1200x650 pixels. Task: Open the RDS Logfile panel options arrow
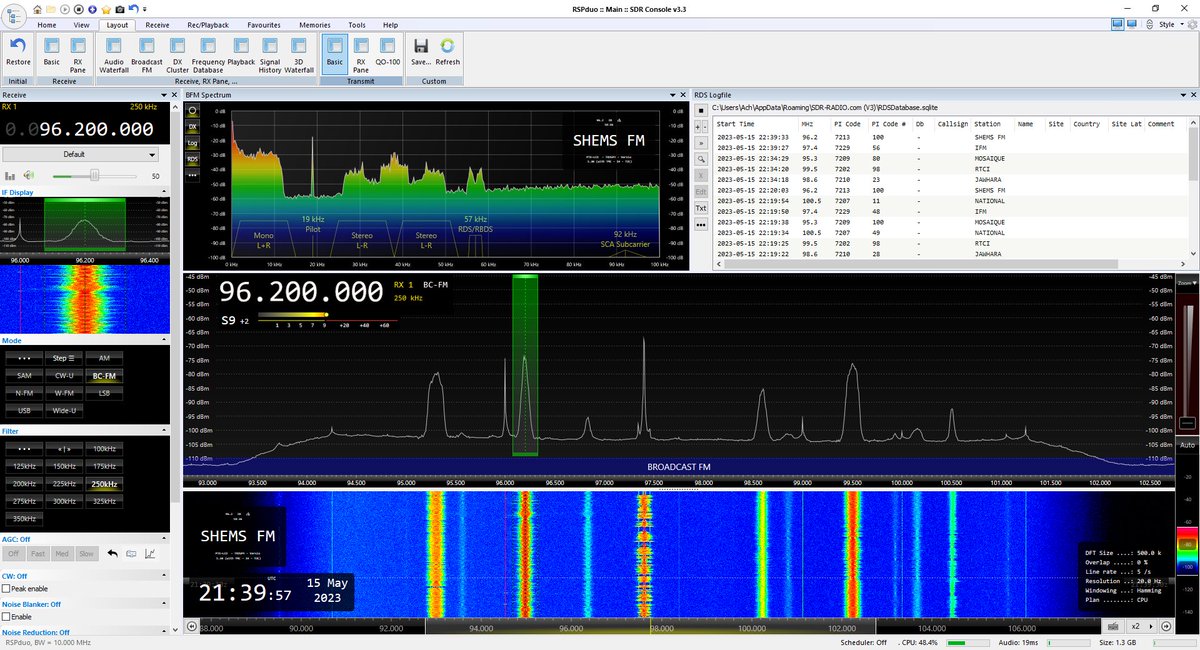1182,95
